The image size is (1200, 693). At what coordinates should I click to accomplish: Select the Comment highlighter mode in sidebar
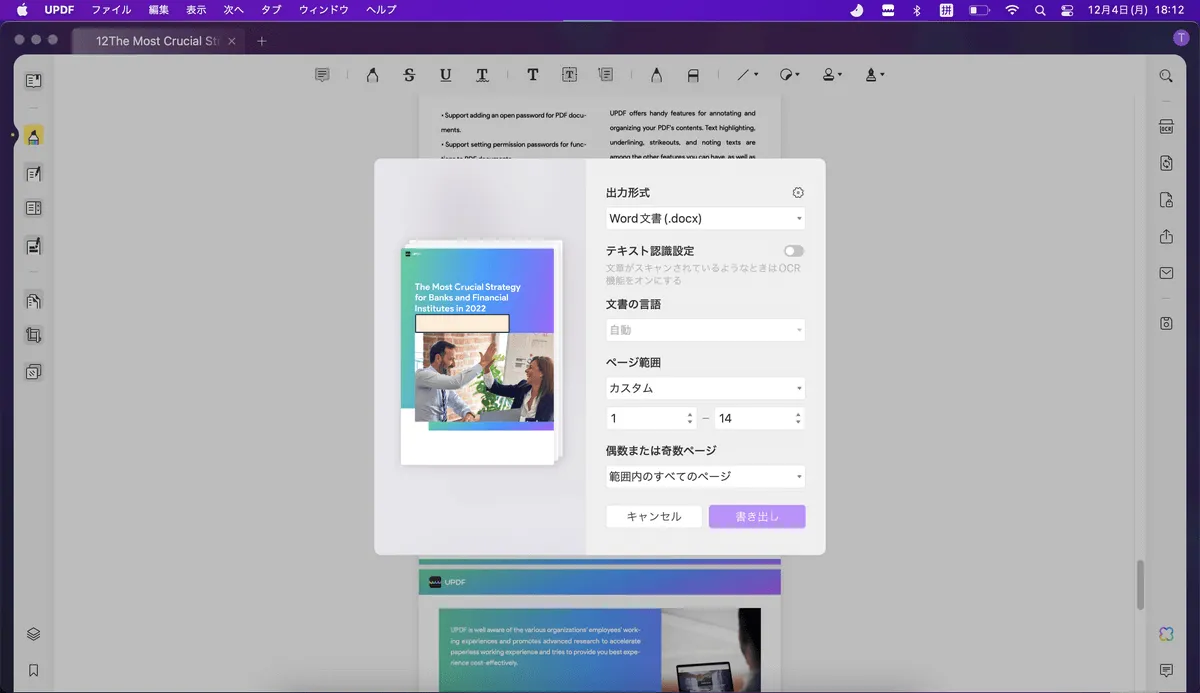click(33, 136)
